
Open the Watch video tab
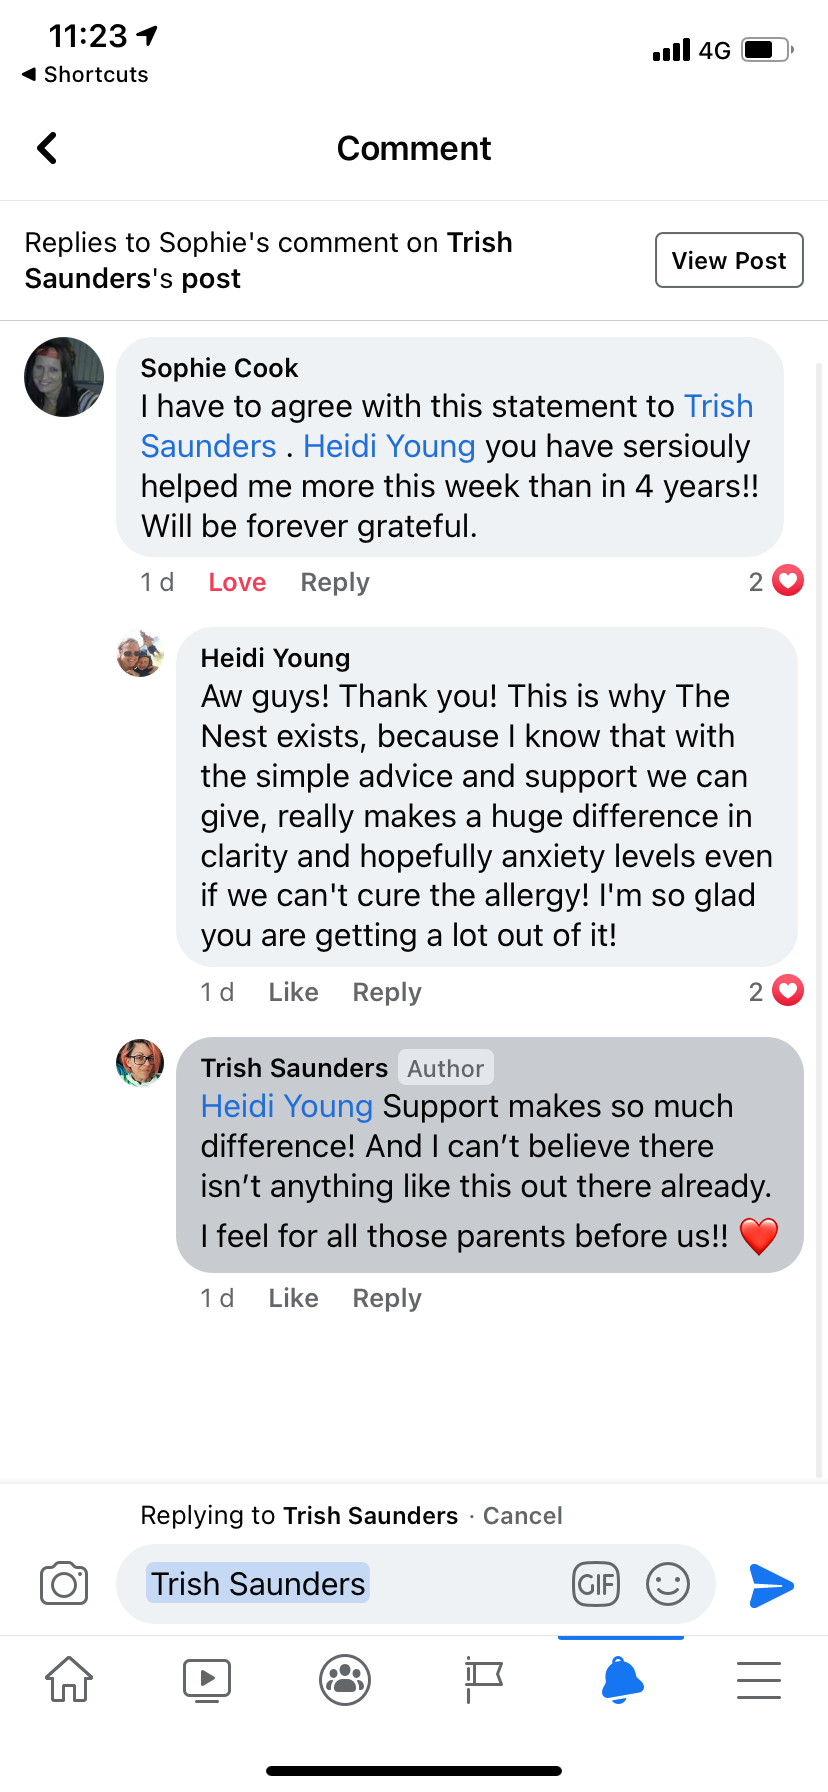coord(207,1679)
